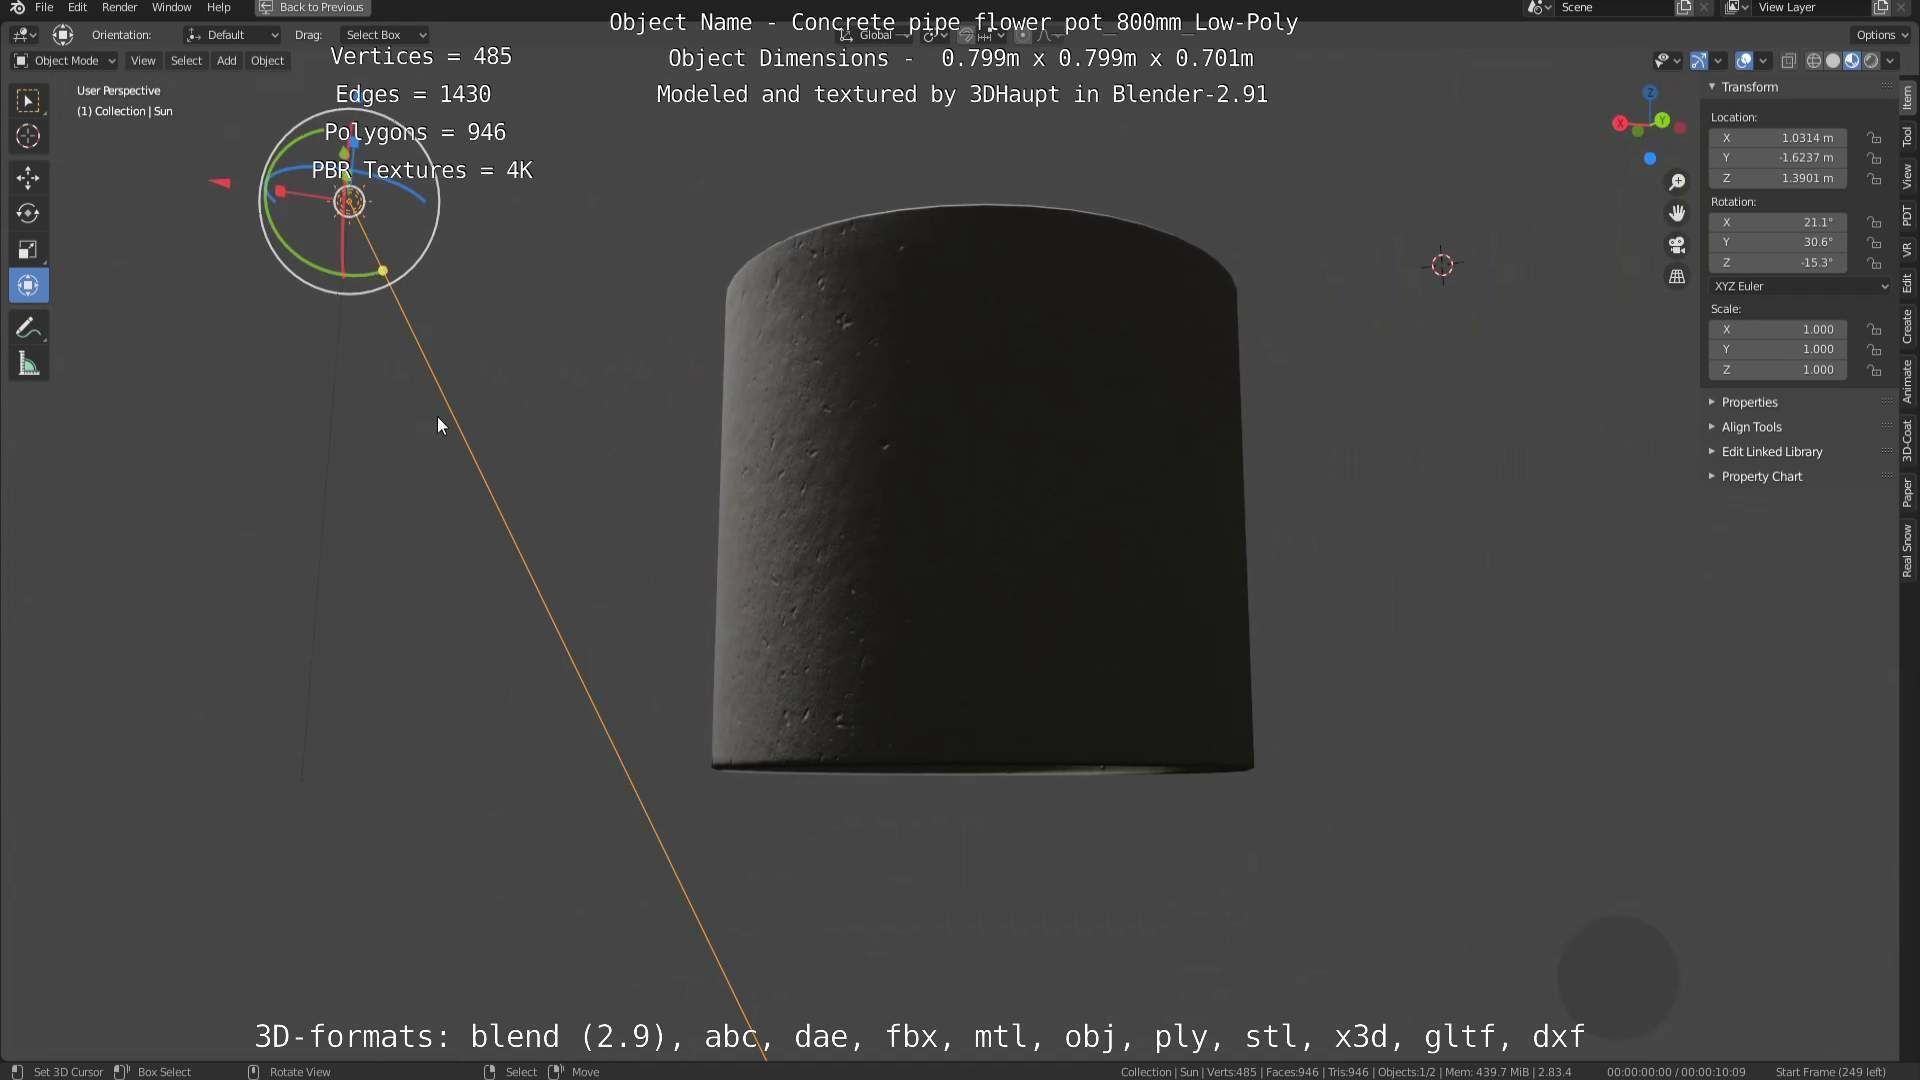Open the gizmo options dropdown arrow
This screenshot has height=1080, width=1920.
(x=1718, y=61)
